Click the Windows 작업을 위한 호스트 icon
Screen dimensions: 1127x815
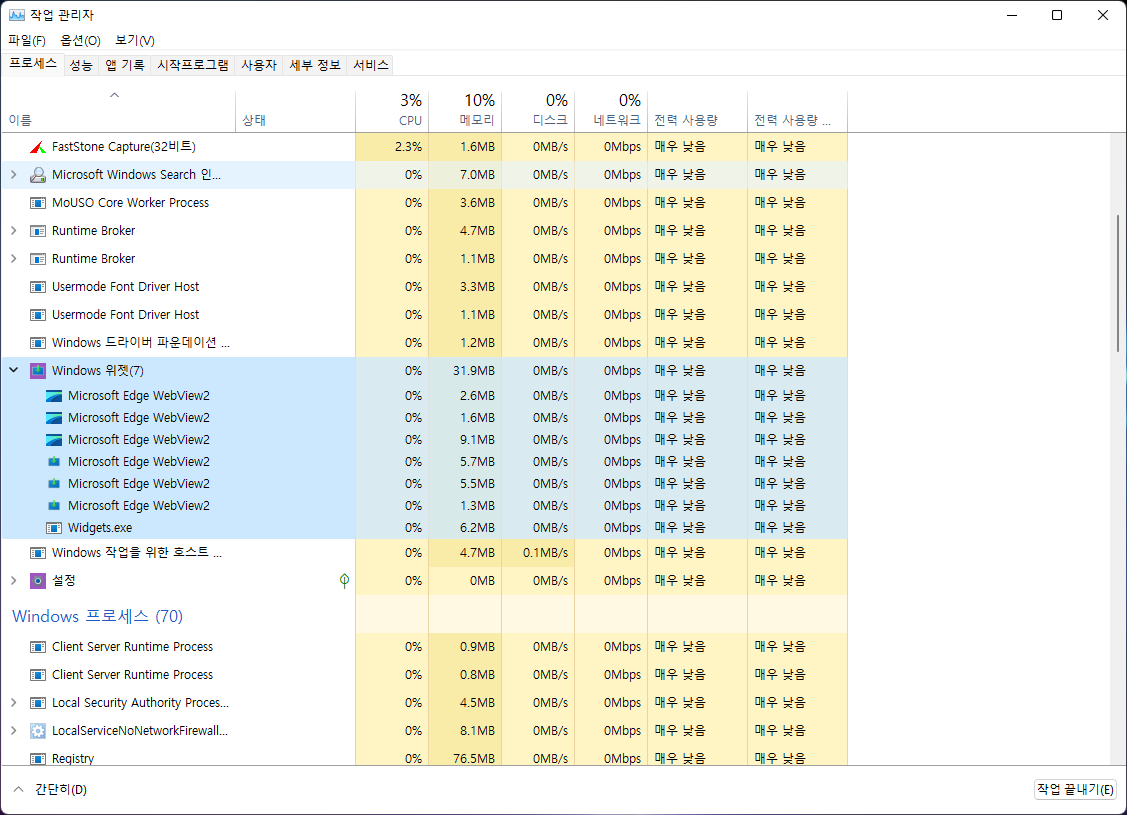click(37, 553)
